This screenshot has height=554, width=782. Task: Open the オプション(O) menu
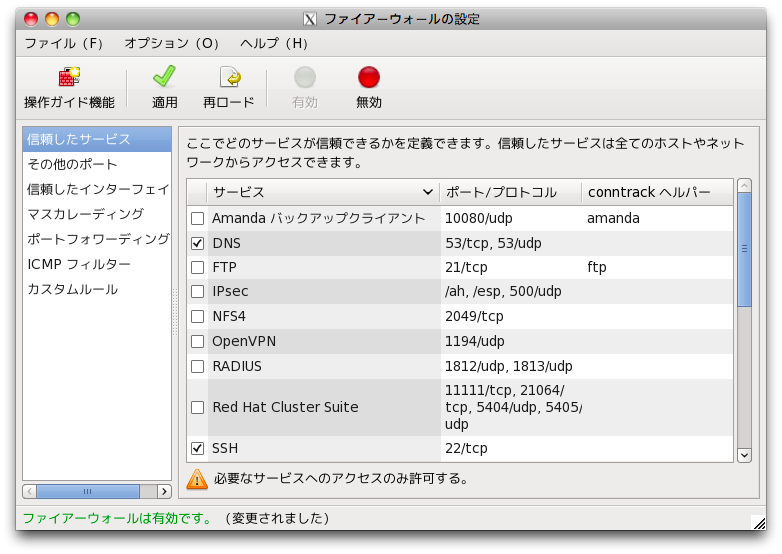172,44
